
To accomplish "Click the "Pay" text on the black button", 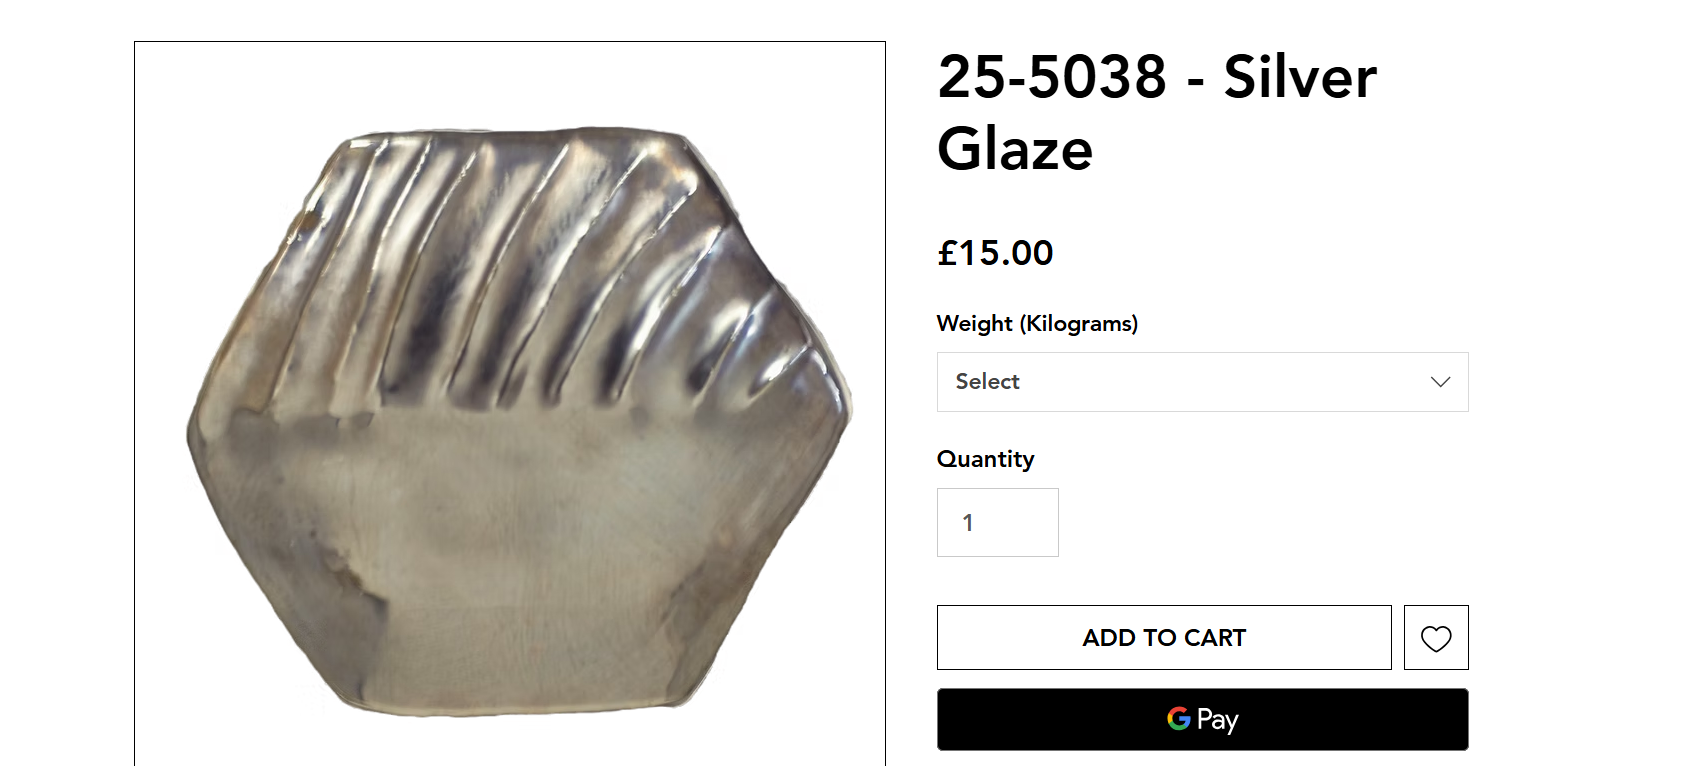I will 1217,720.
